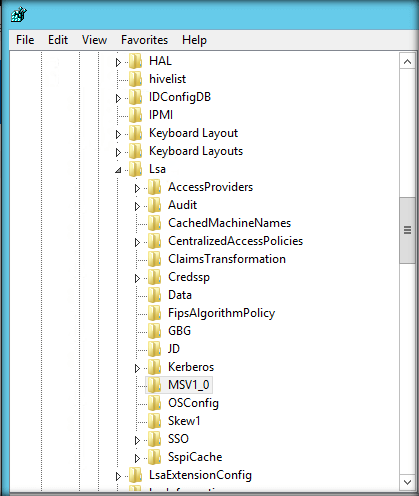The image size is (419, 496).
Task: Click the Data folder icon
Action: click(154, 295)
